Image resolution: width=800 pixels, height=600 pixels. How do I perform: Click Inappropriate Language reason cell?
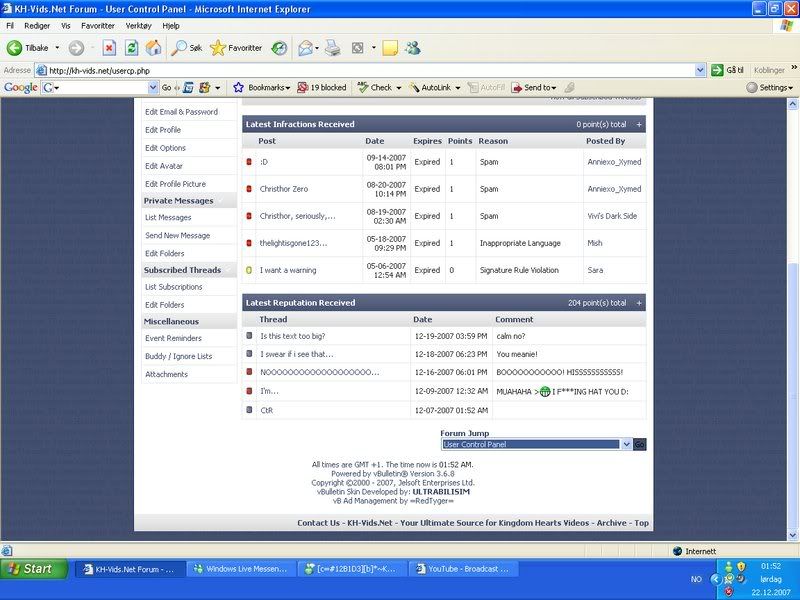(530, 243)
